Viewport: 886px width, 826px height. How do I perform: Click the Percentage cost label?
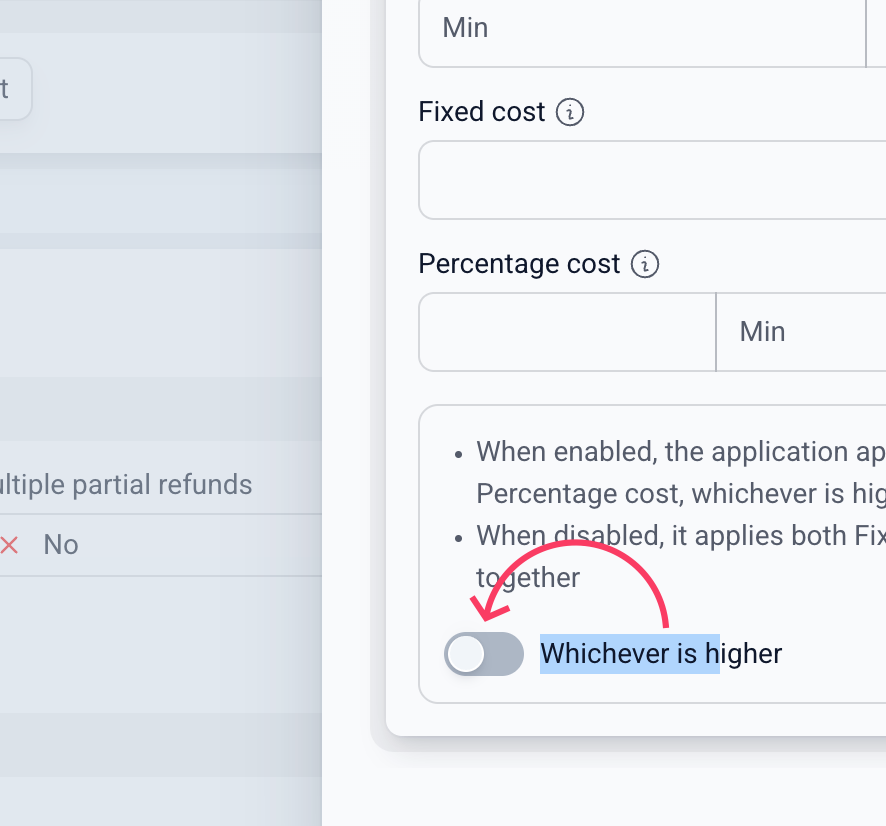click(519, 264)
